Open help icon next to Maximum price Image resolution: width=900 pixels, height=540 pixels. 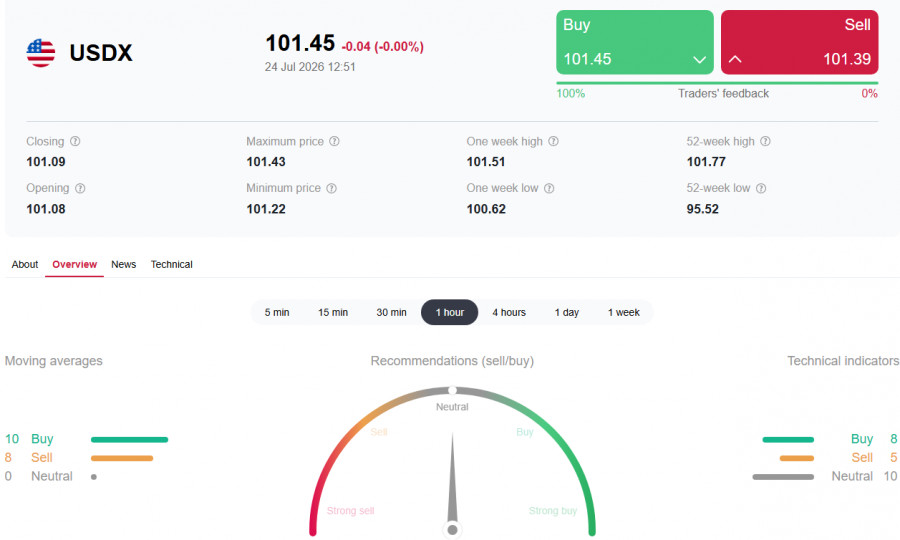[x=334, y=141]
